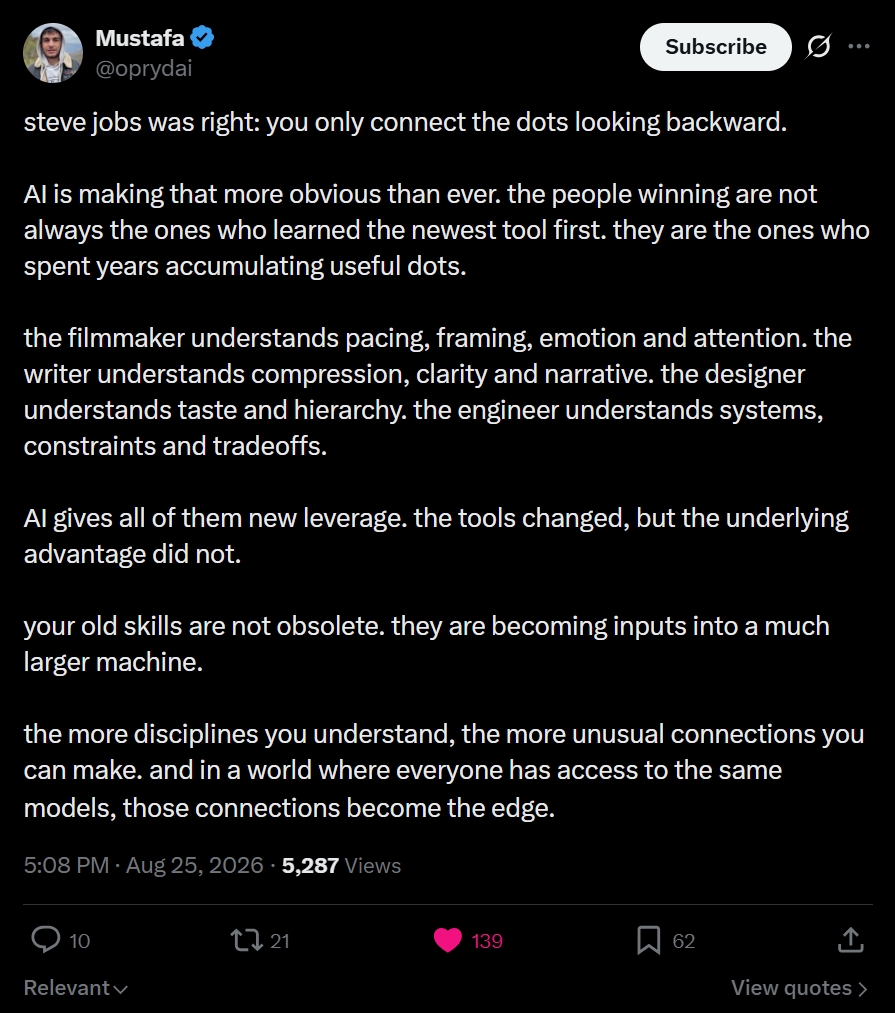Click the chevron next to View quotes
The height and width of the screenshot is (1013, 895).
[862, 988]
